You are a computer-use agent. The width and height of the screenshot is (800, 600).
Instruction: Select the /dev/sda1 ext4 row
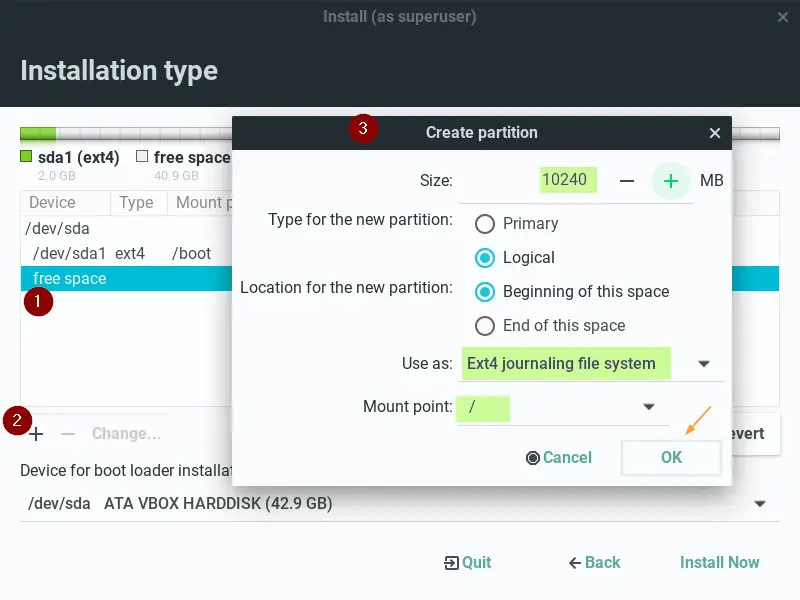(x=127, y=254)
